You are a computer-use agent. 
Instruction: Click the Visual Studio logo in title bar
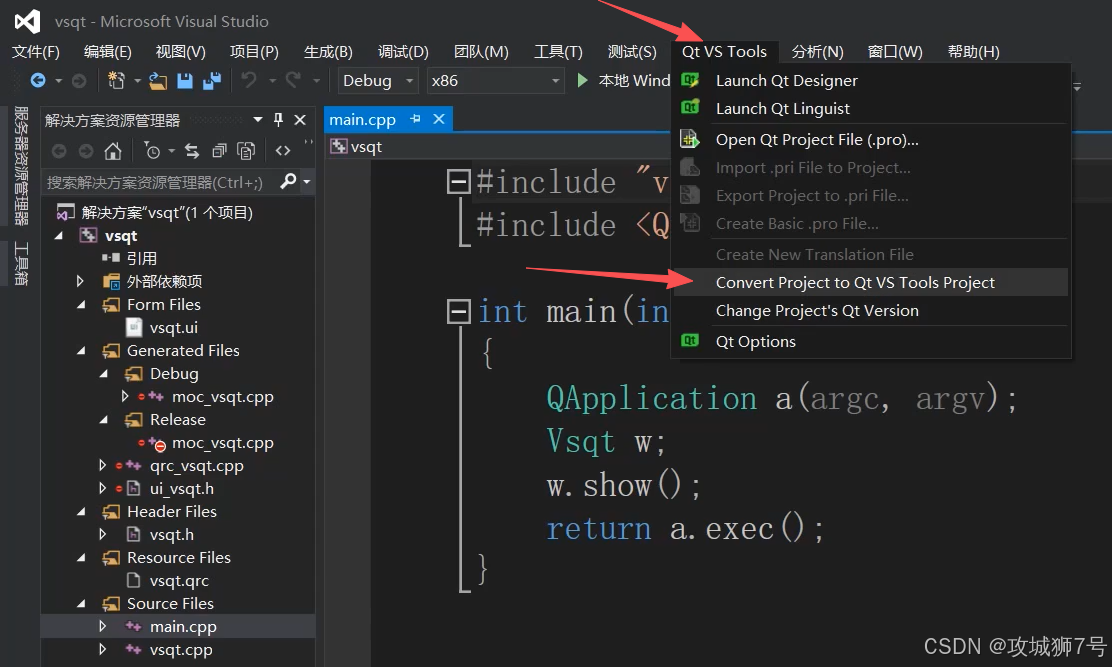pyautogui.click(x=27, y=21)
